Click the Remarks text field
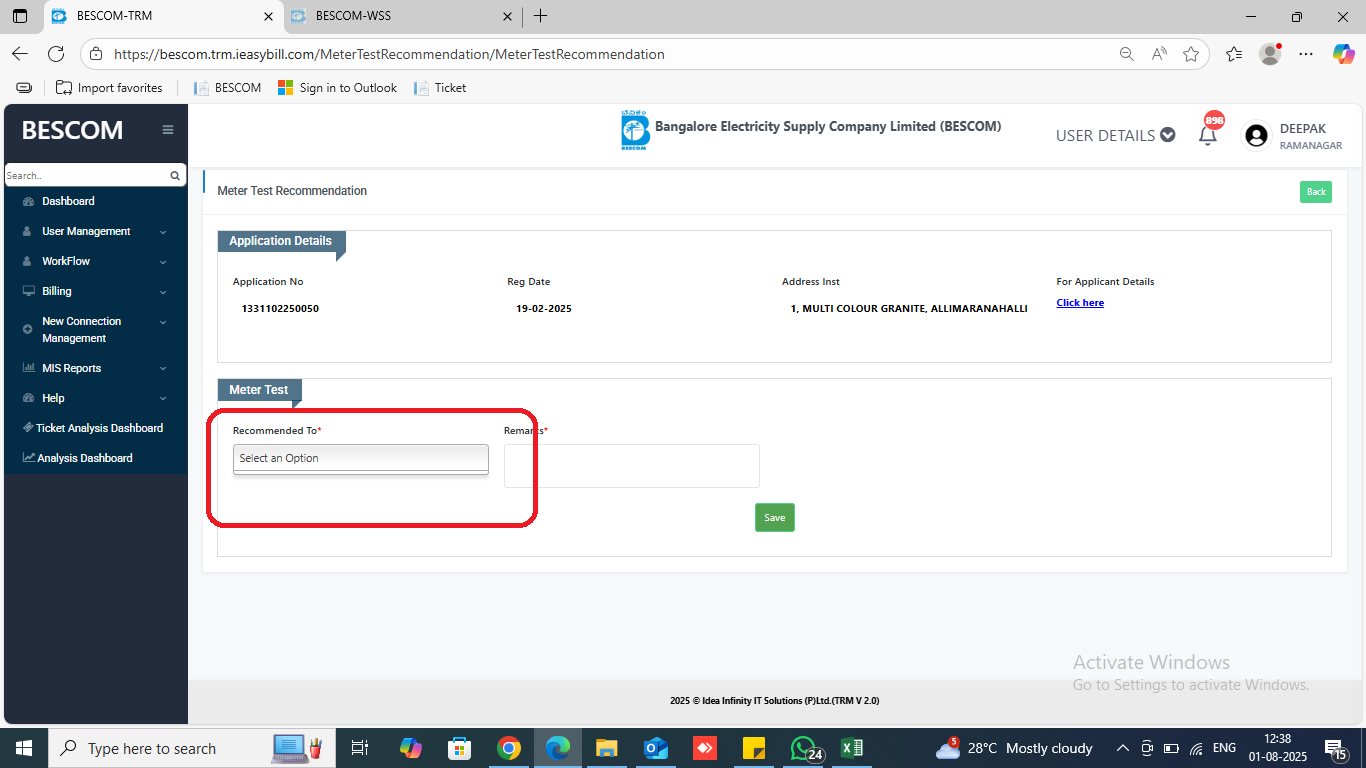1366x768 pixels. tap(632, 466)
